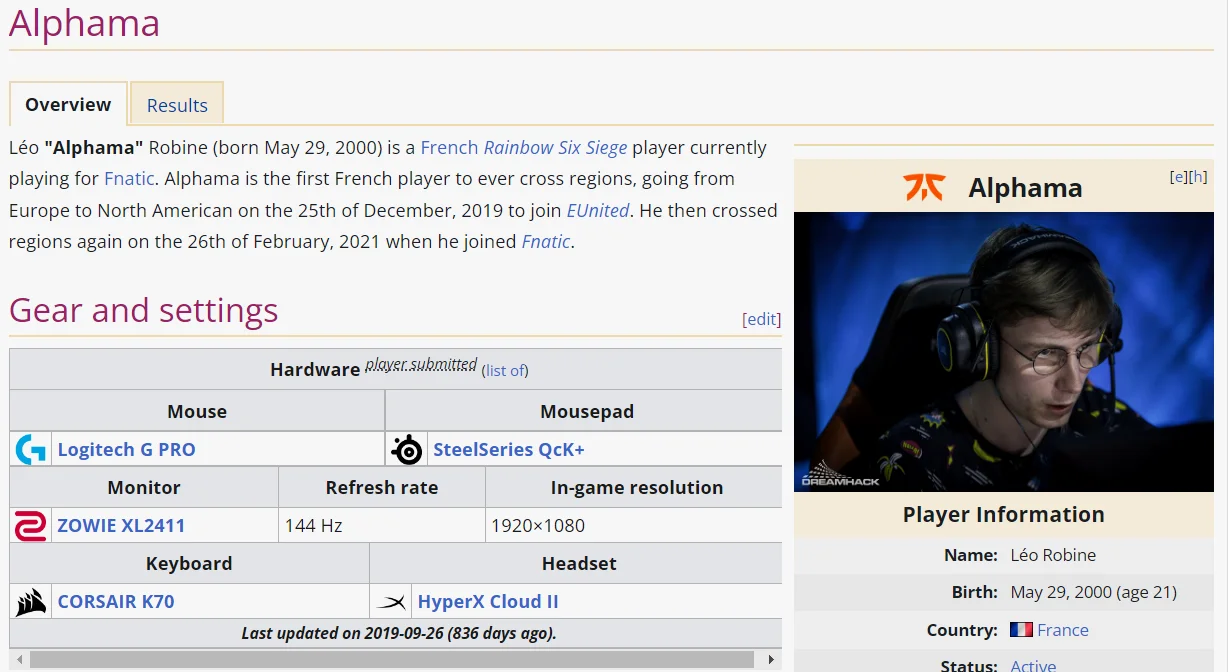
Task: Open the Results tab
Action: tap(177, 105)
